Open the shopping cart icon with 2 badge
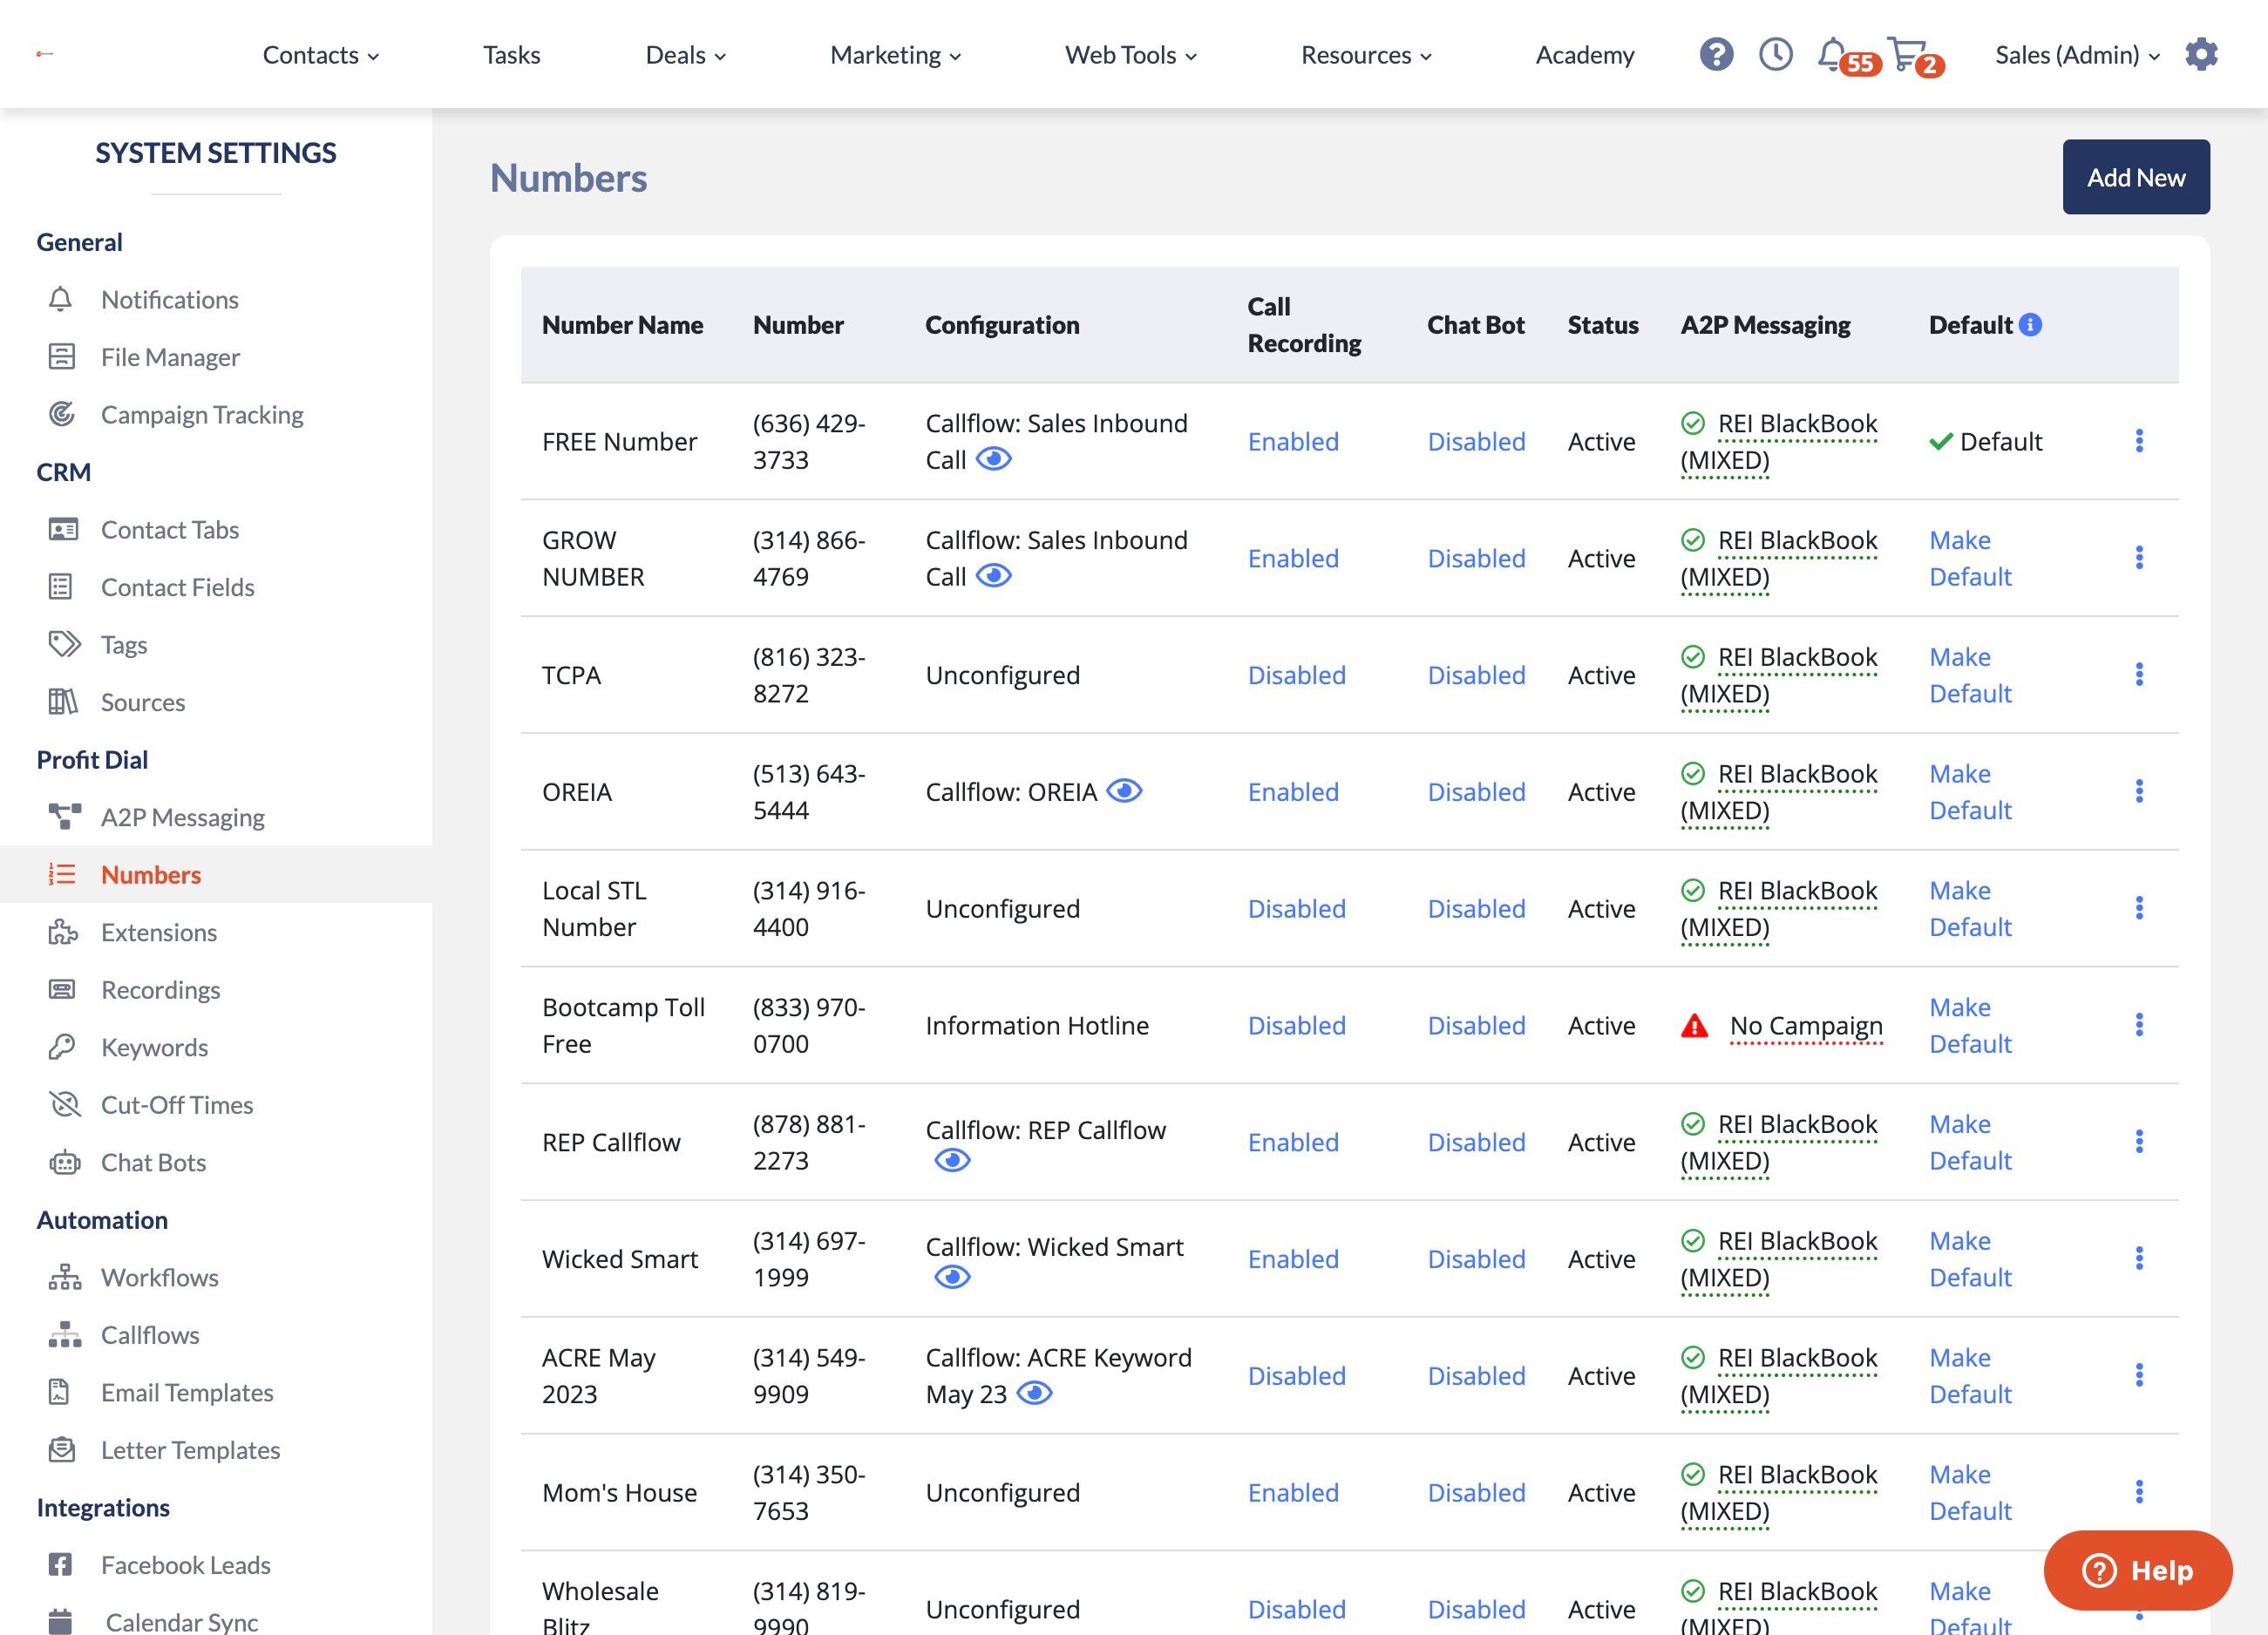The image size is (2268, 1635). [1914, 56]
